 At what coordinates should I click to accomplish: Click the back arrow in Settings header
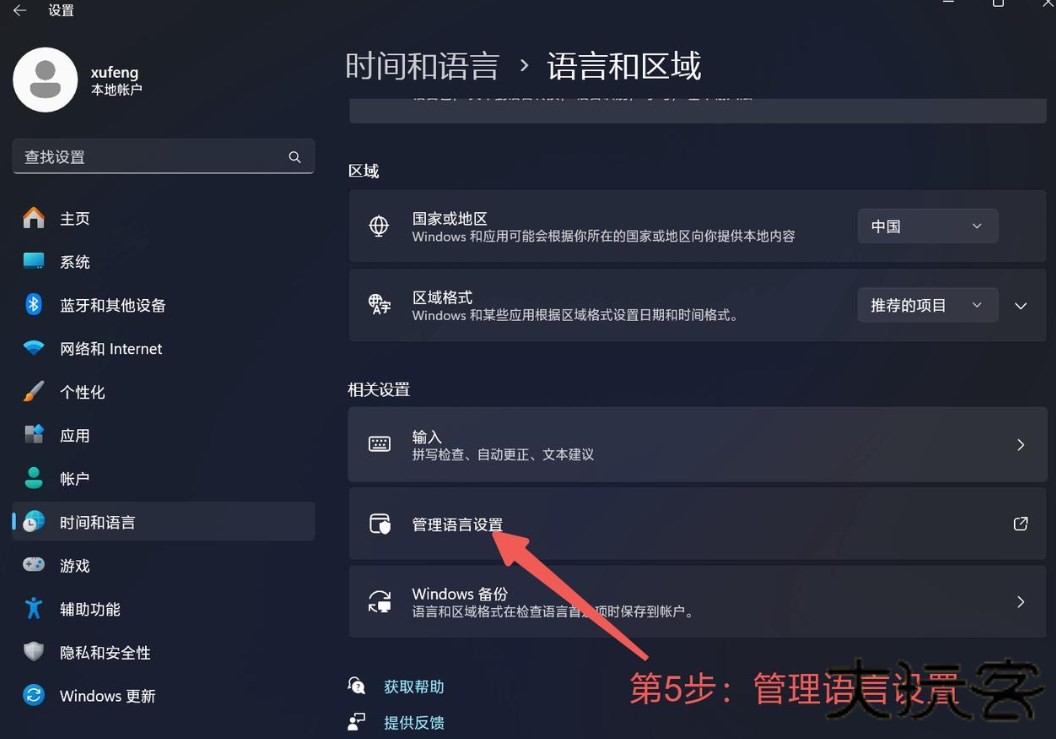(20, 10)
